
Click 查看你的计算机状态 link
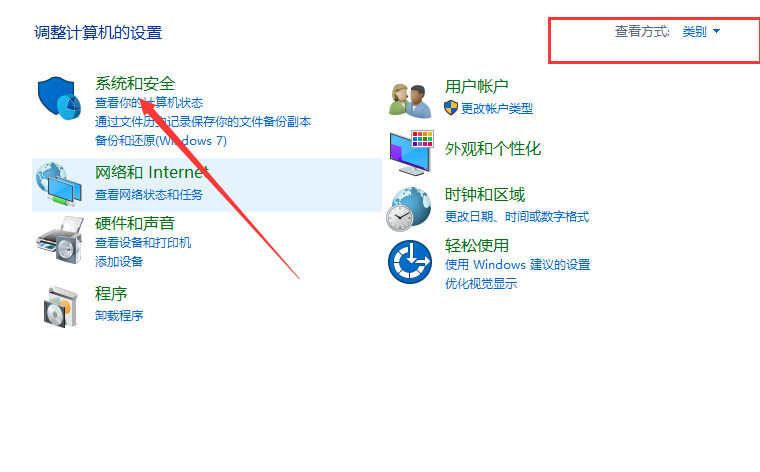point(149,103)
